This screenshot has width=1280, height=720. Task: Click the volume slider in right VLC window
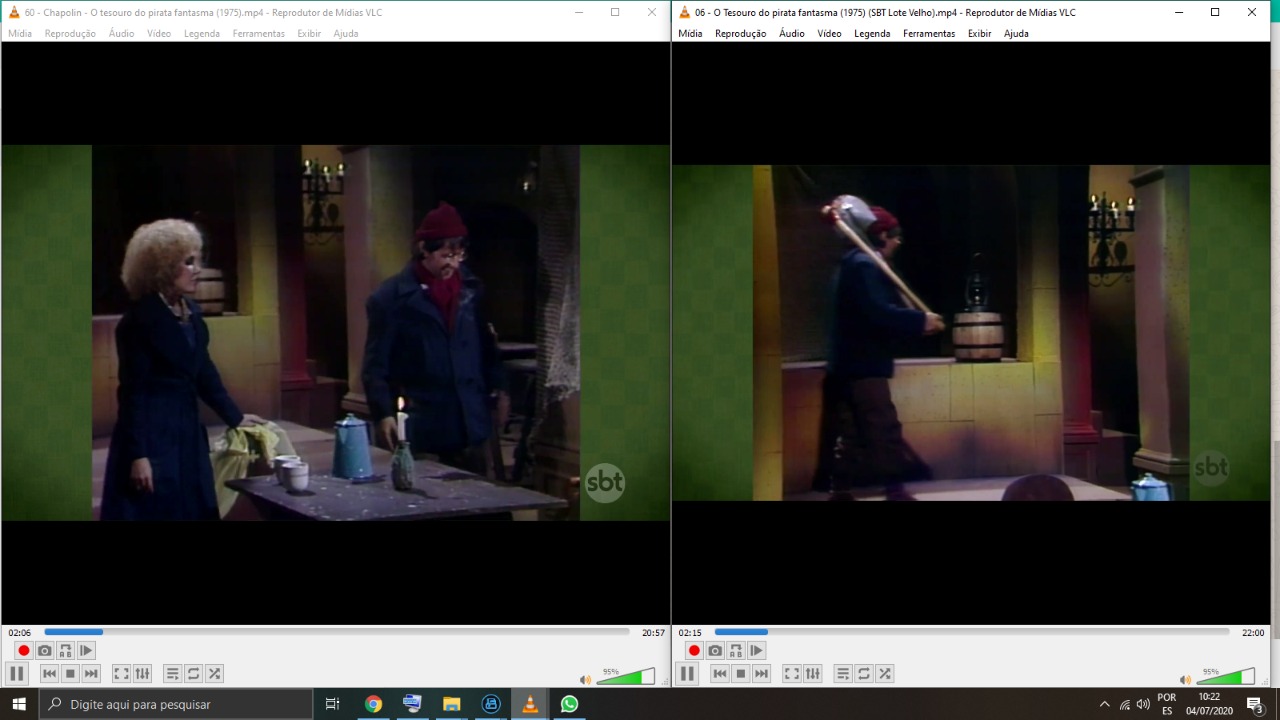click(x=1226, y=677)
